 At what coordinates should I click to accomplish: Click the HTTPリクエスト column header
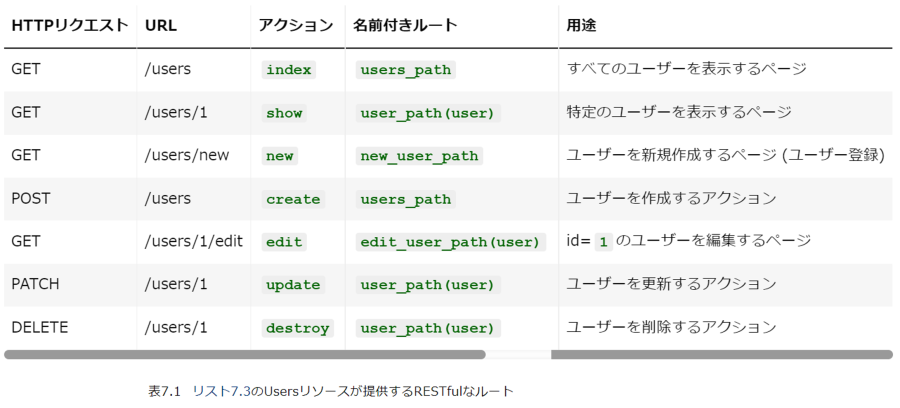pos(70,26)
